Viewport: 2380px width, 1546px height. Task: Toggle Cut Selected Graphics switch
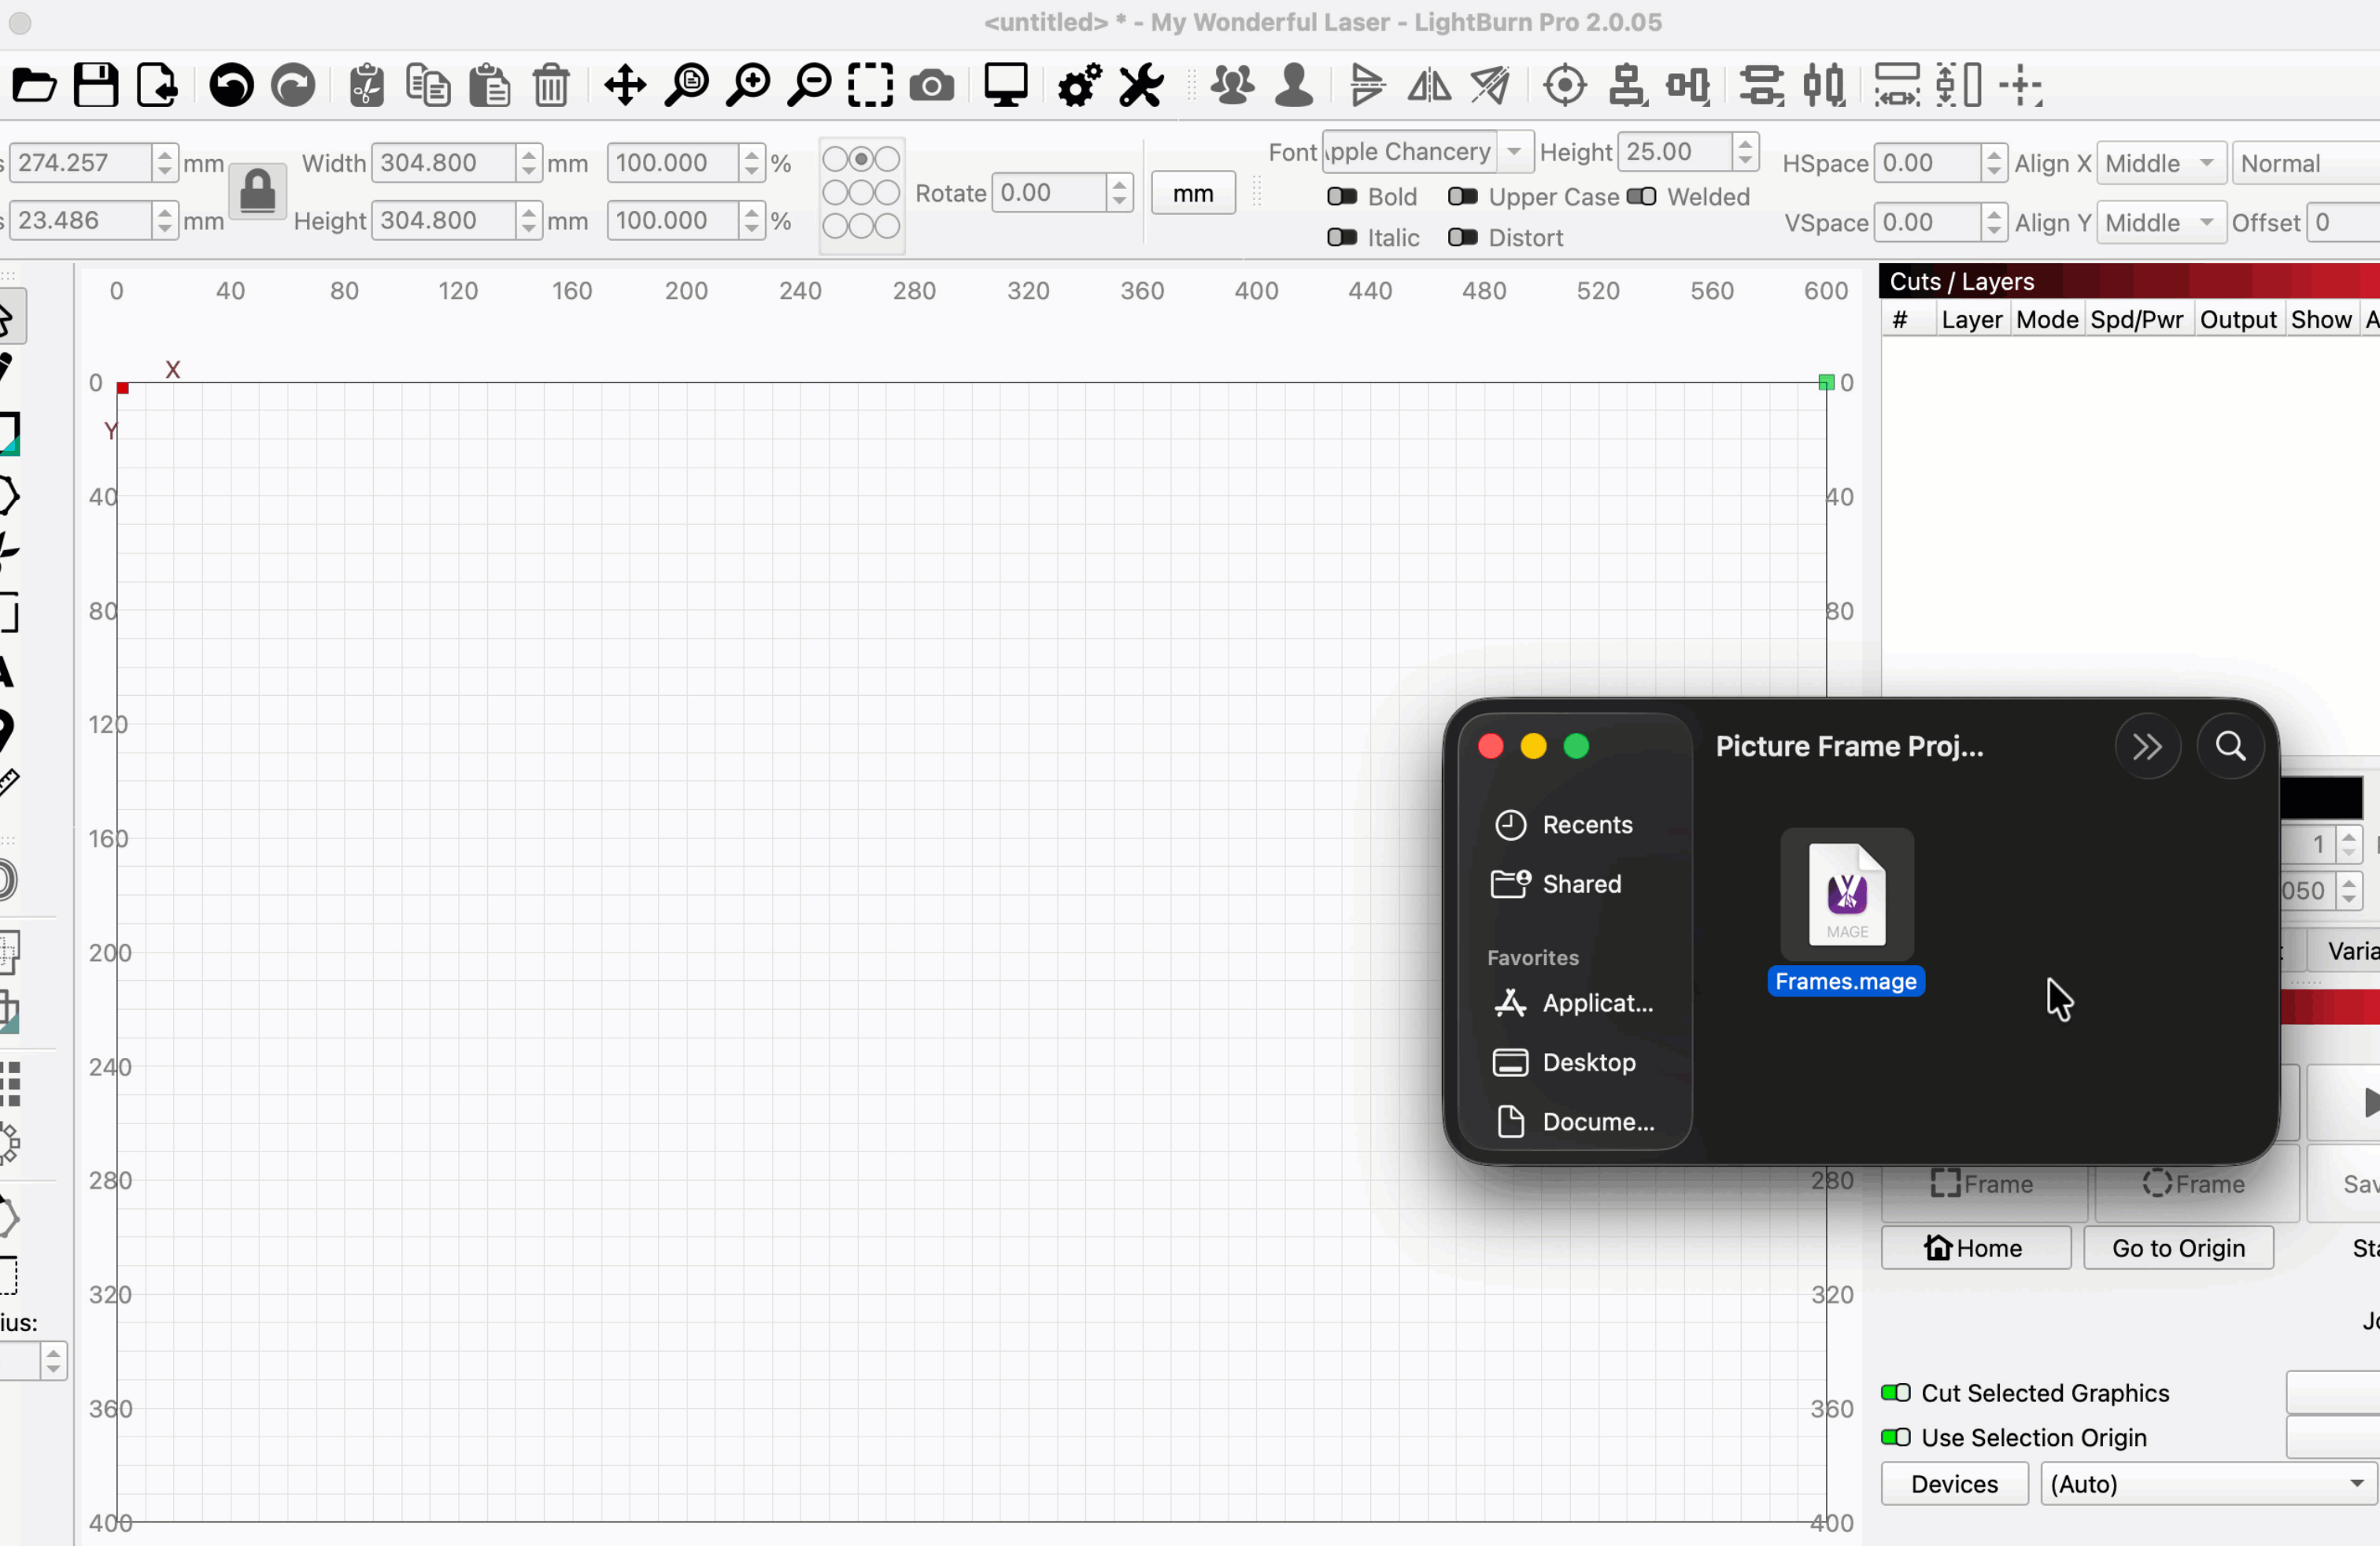1895,1393
